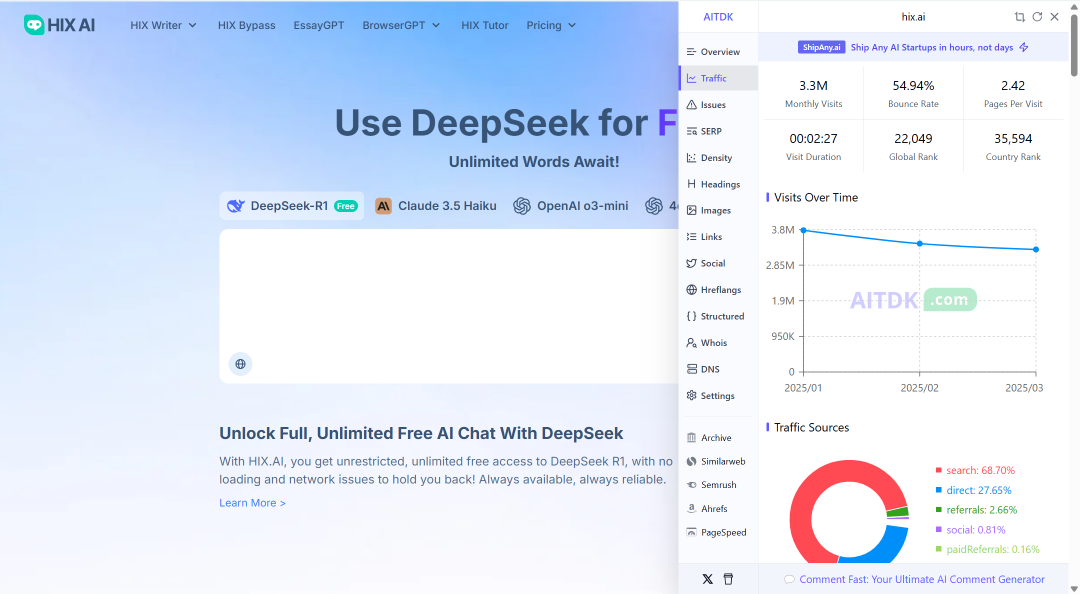Follow the Learn More link
1080x594 pixels.
(252, 503)
